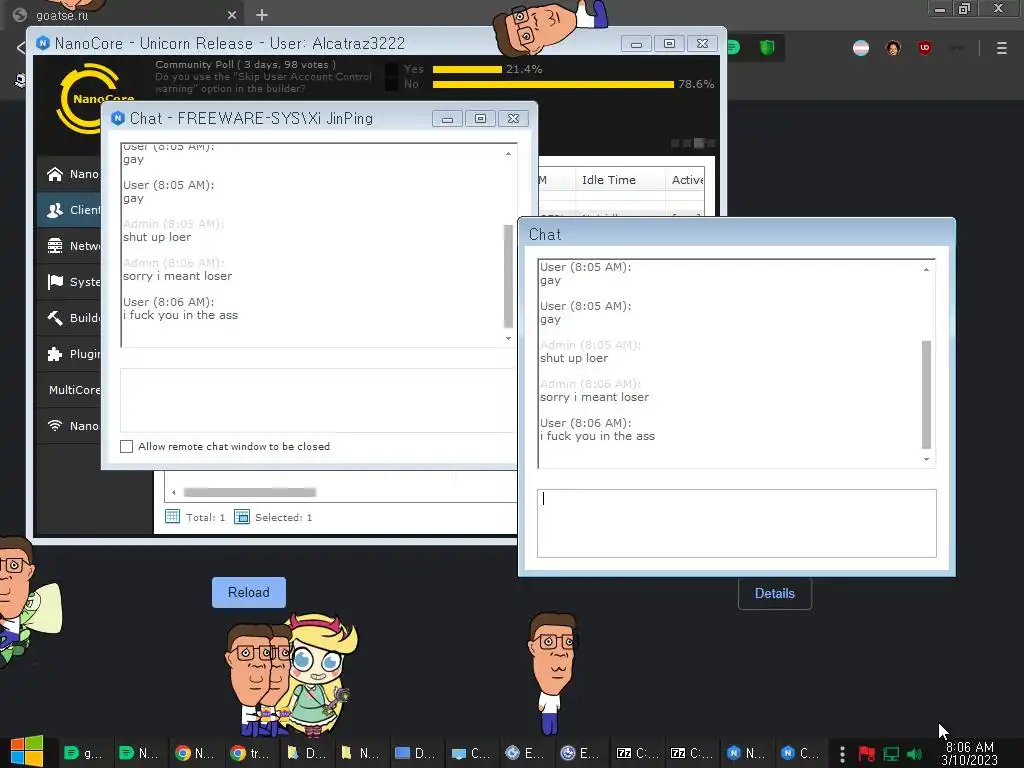Click the home icon in NanoCore sidebar
The height and width of the screenshot is (768, 1024).
point(55,174)
